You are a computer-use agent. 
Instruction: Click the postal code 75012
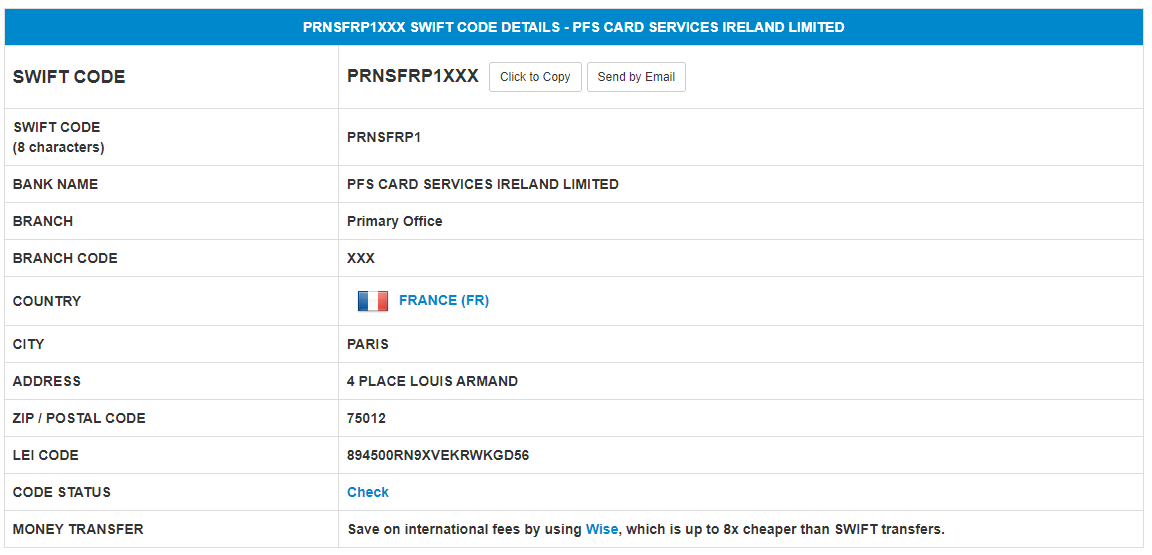point(367,418)
